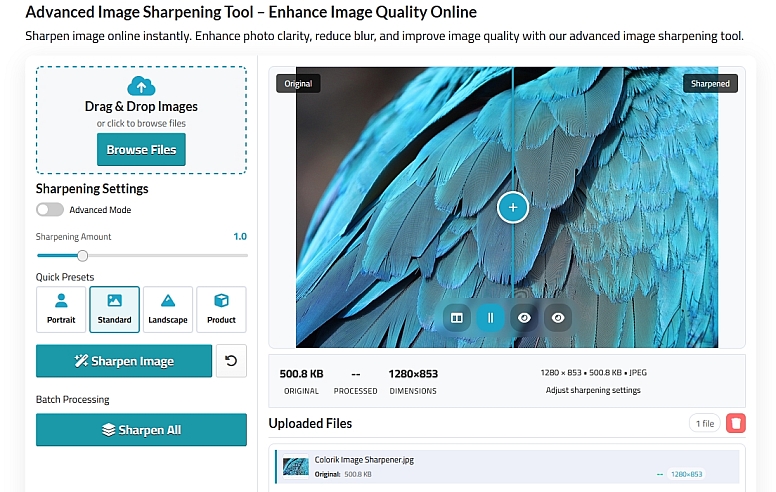The height and width of the screenshot is (492, 776).
Task: Open the Colorik Image Sharpener.jpg thumbnail
Action: [x=295, y=466]
